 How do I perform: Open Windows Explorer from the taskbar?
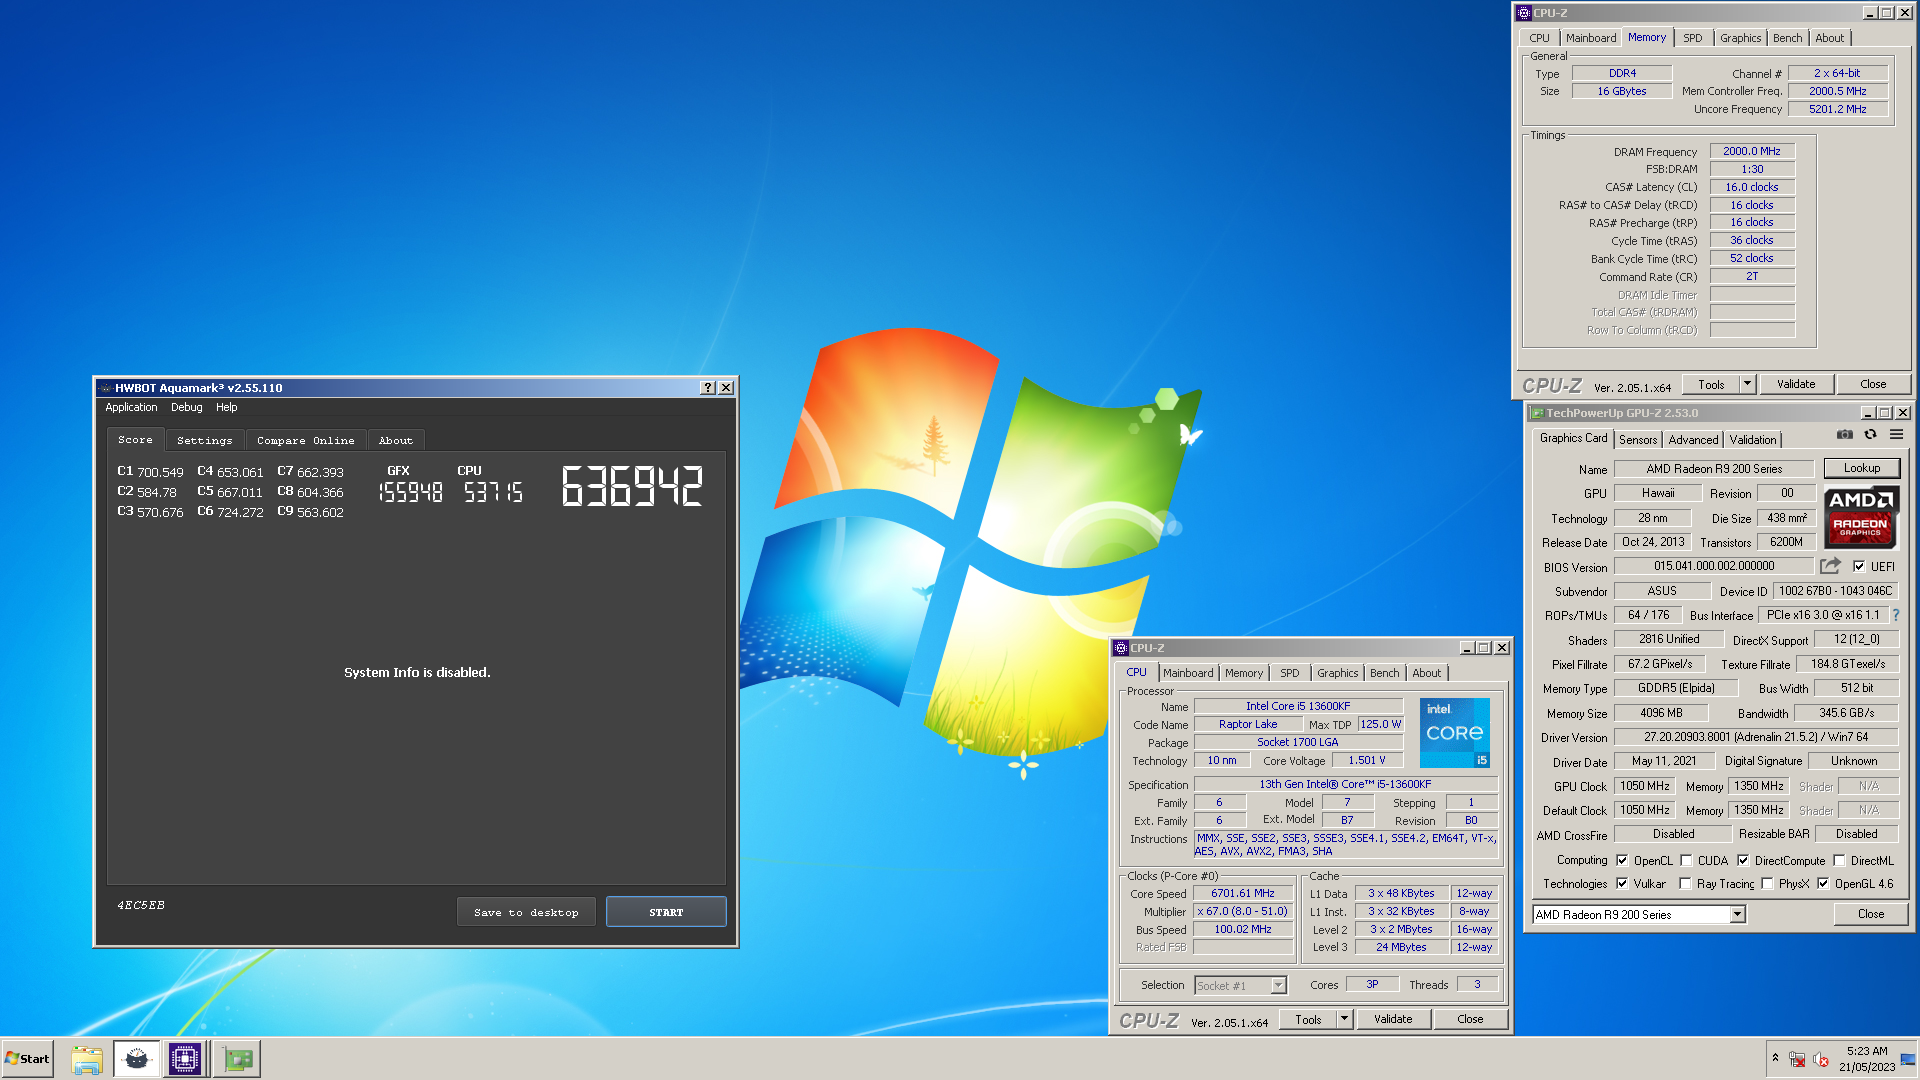pyautogui.click(x=87, y=1059)
